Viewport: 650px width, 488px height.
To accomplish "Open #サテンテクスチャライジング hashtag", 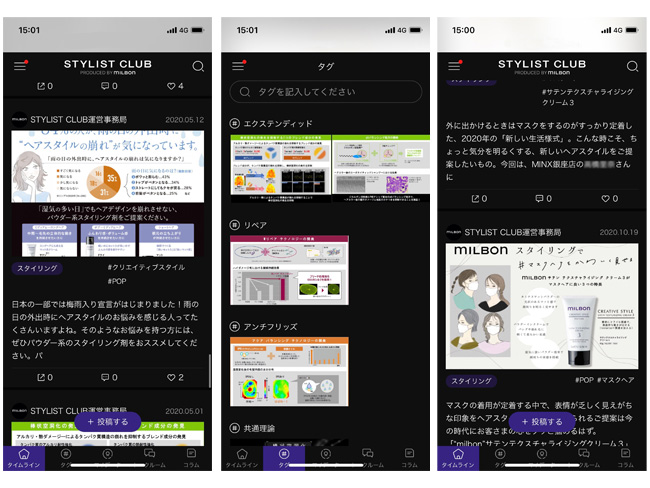I will tap(587, 97).
